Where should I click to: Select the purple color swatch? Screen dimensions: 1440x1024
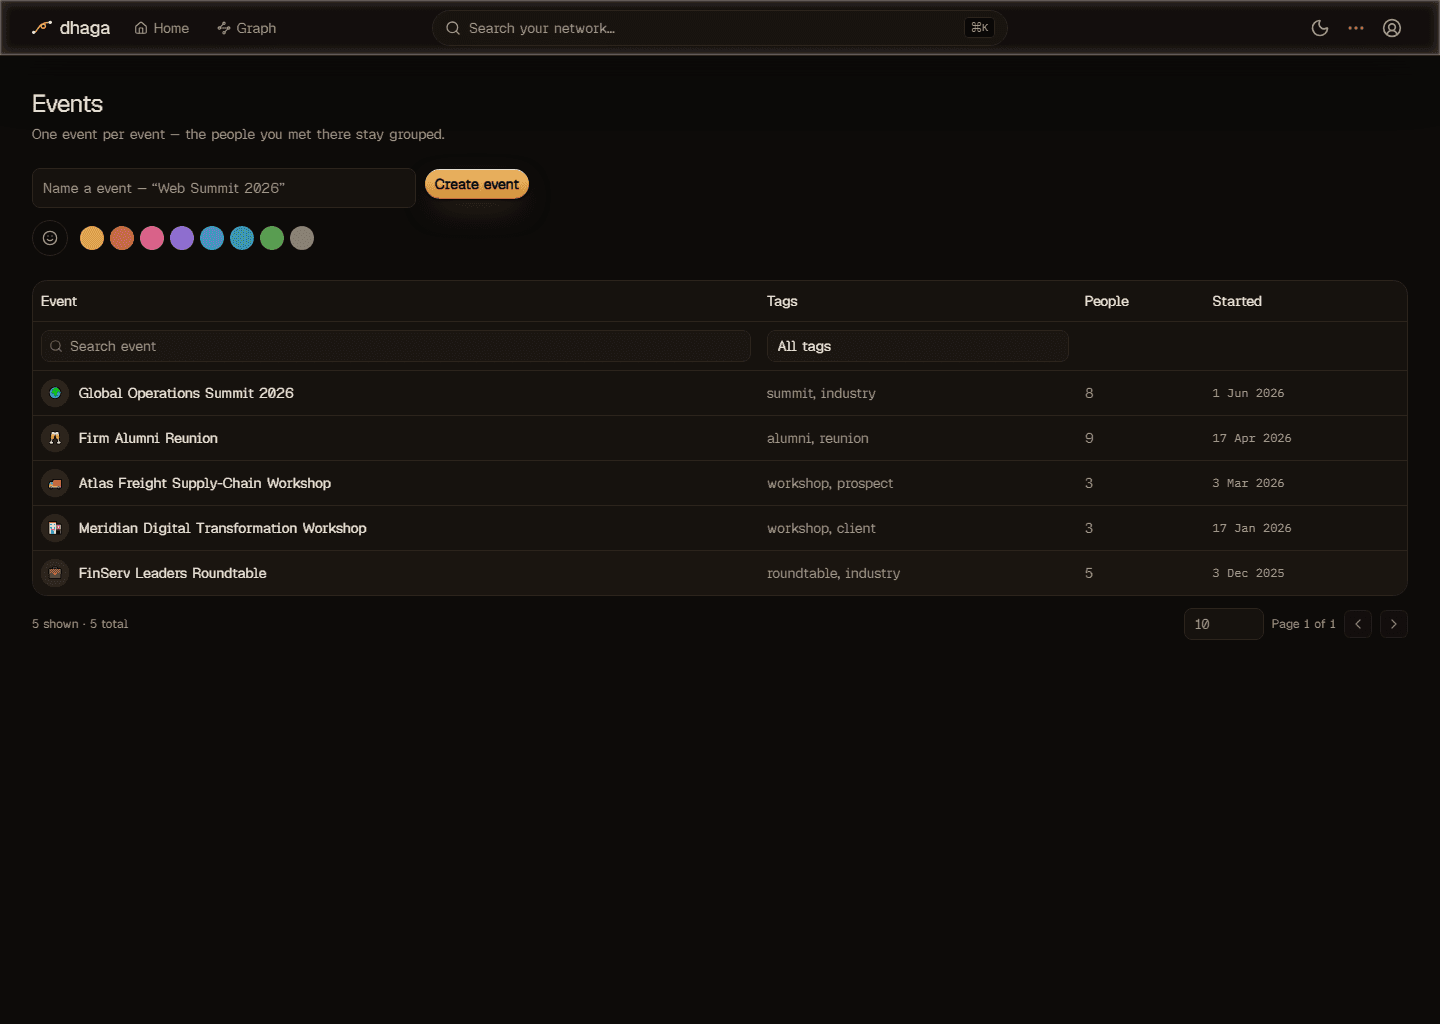pyautogui.click(x=182, y=238)
